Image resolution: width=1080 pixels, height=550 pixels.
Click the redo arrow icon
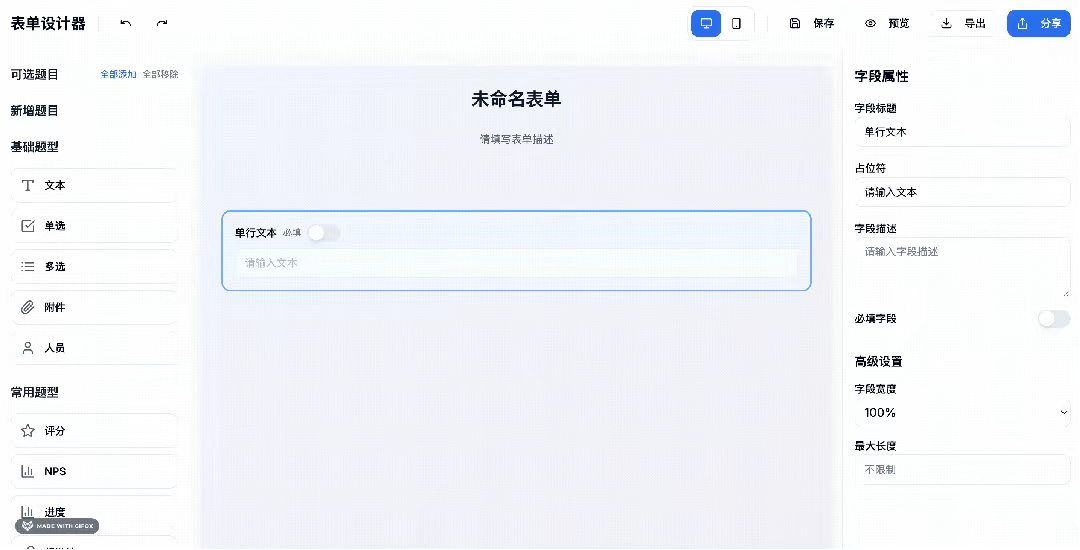162,23
